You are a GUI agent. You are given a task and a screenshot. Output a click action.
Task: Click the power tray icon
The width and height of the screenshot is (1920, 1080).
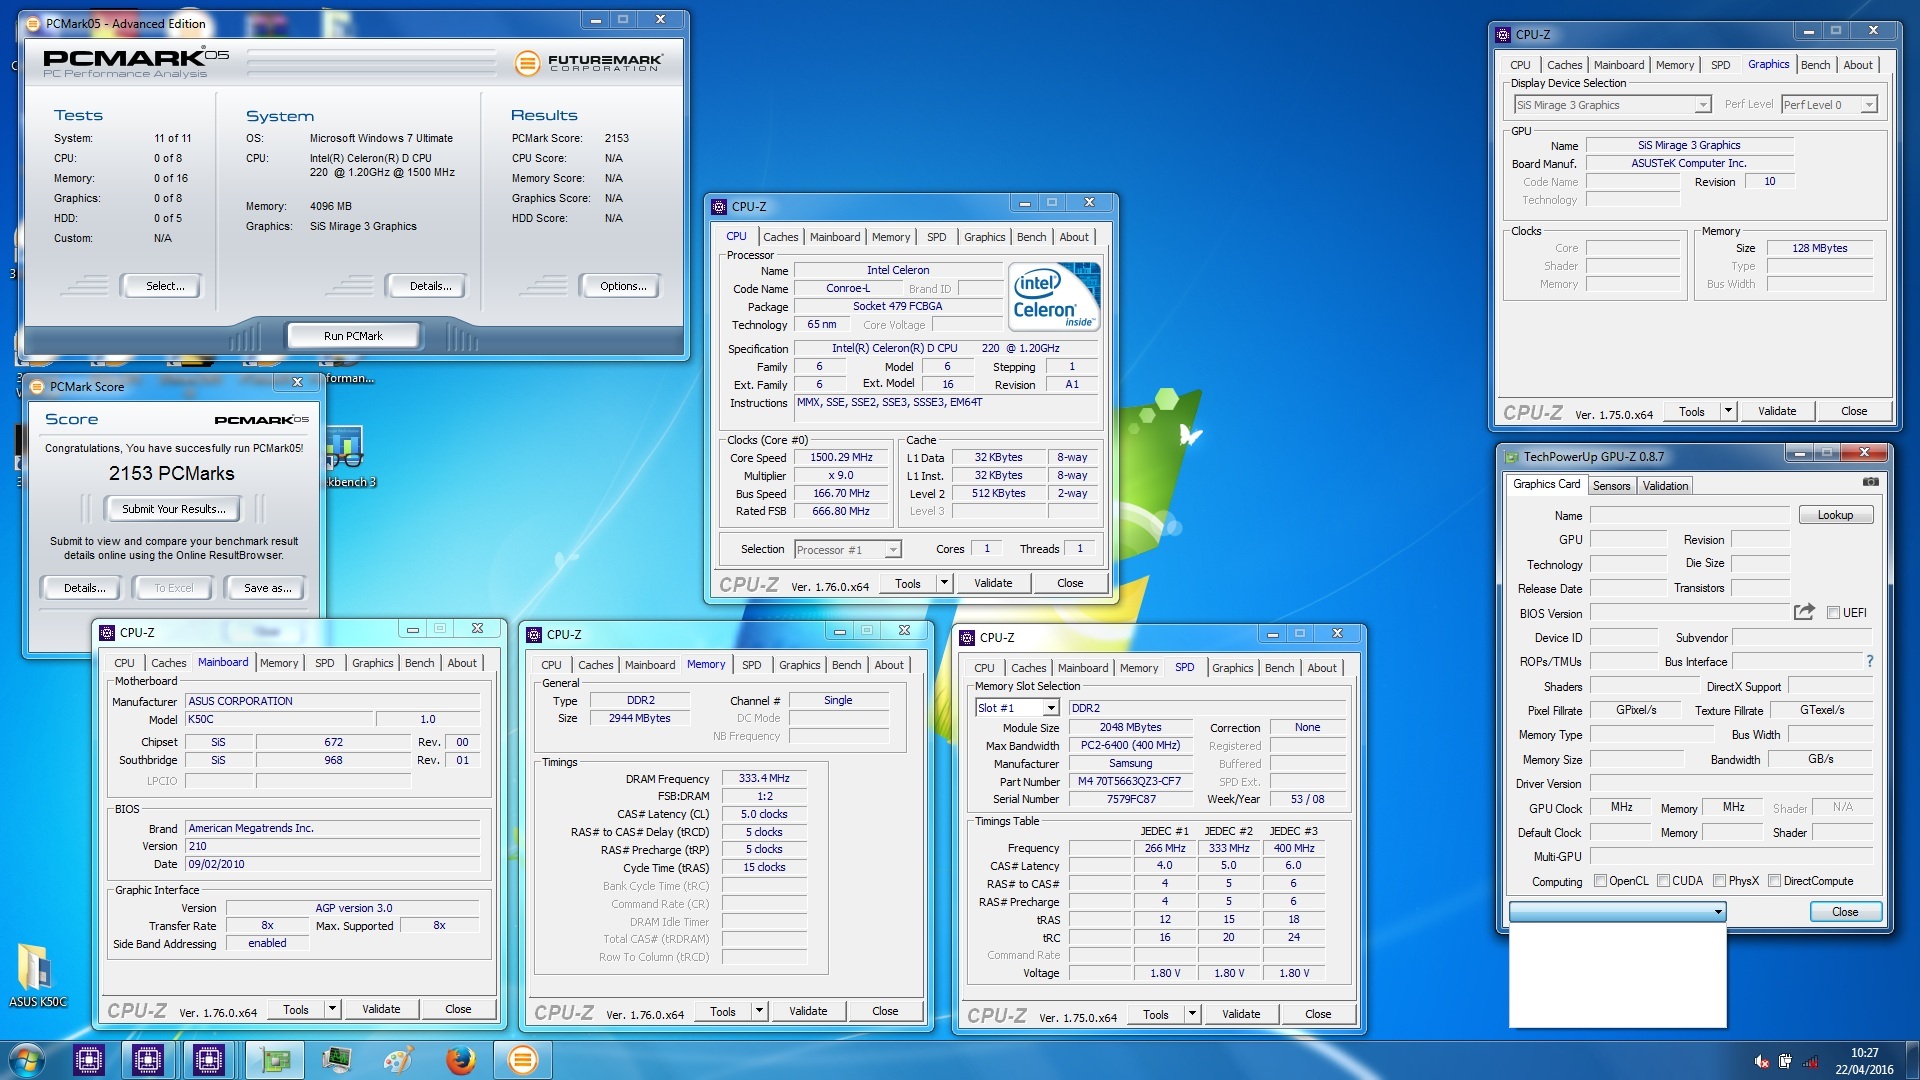1785,1061
